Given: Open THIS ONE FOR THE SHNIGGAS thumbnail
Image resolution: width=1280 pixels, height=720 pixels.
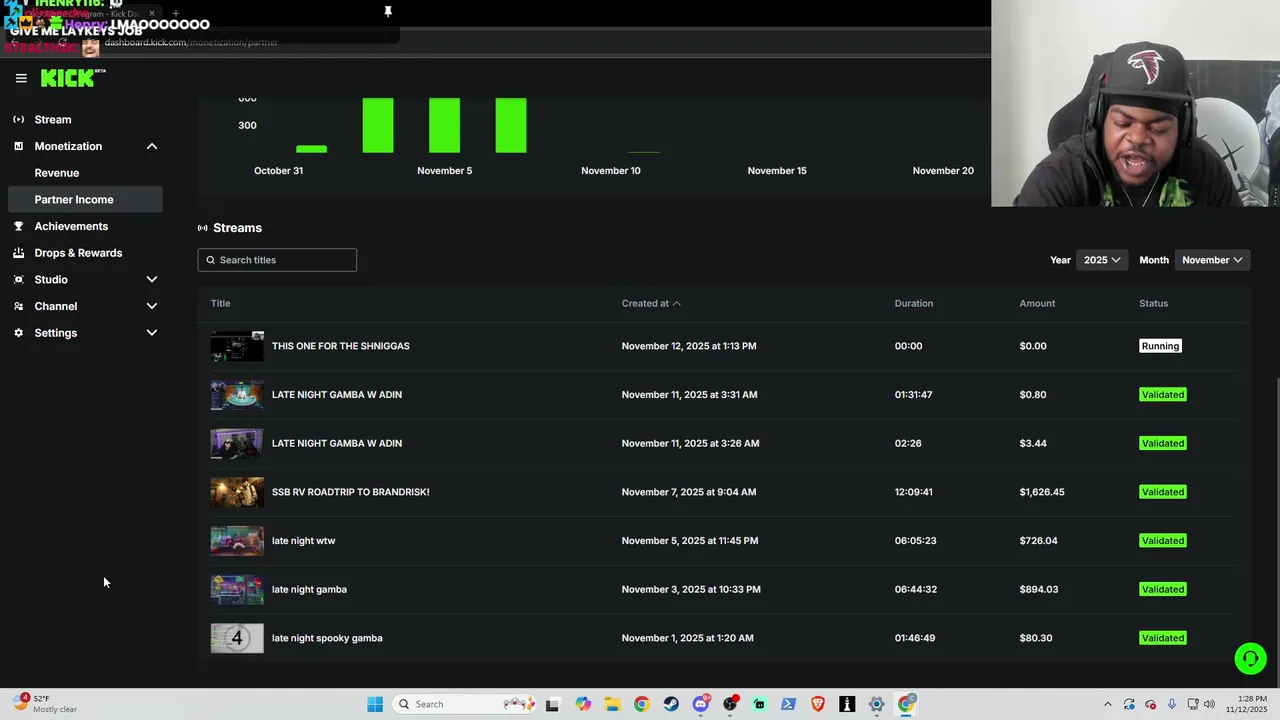Looking at the screenshot, I should pyautogui.click(x=237, y=346).
